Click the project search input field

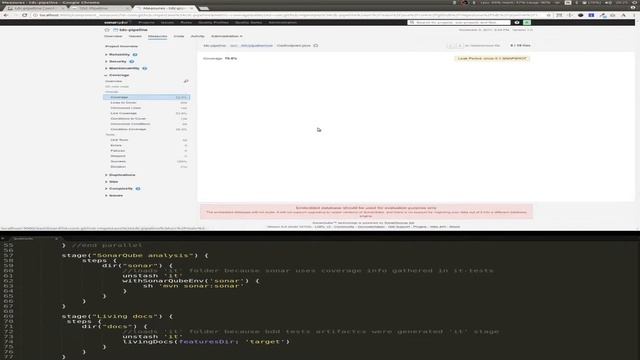pos(459,22)
